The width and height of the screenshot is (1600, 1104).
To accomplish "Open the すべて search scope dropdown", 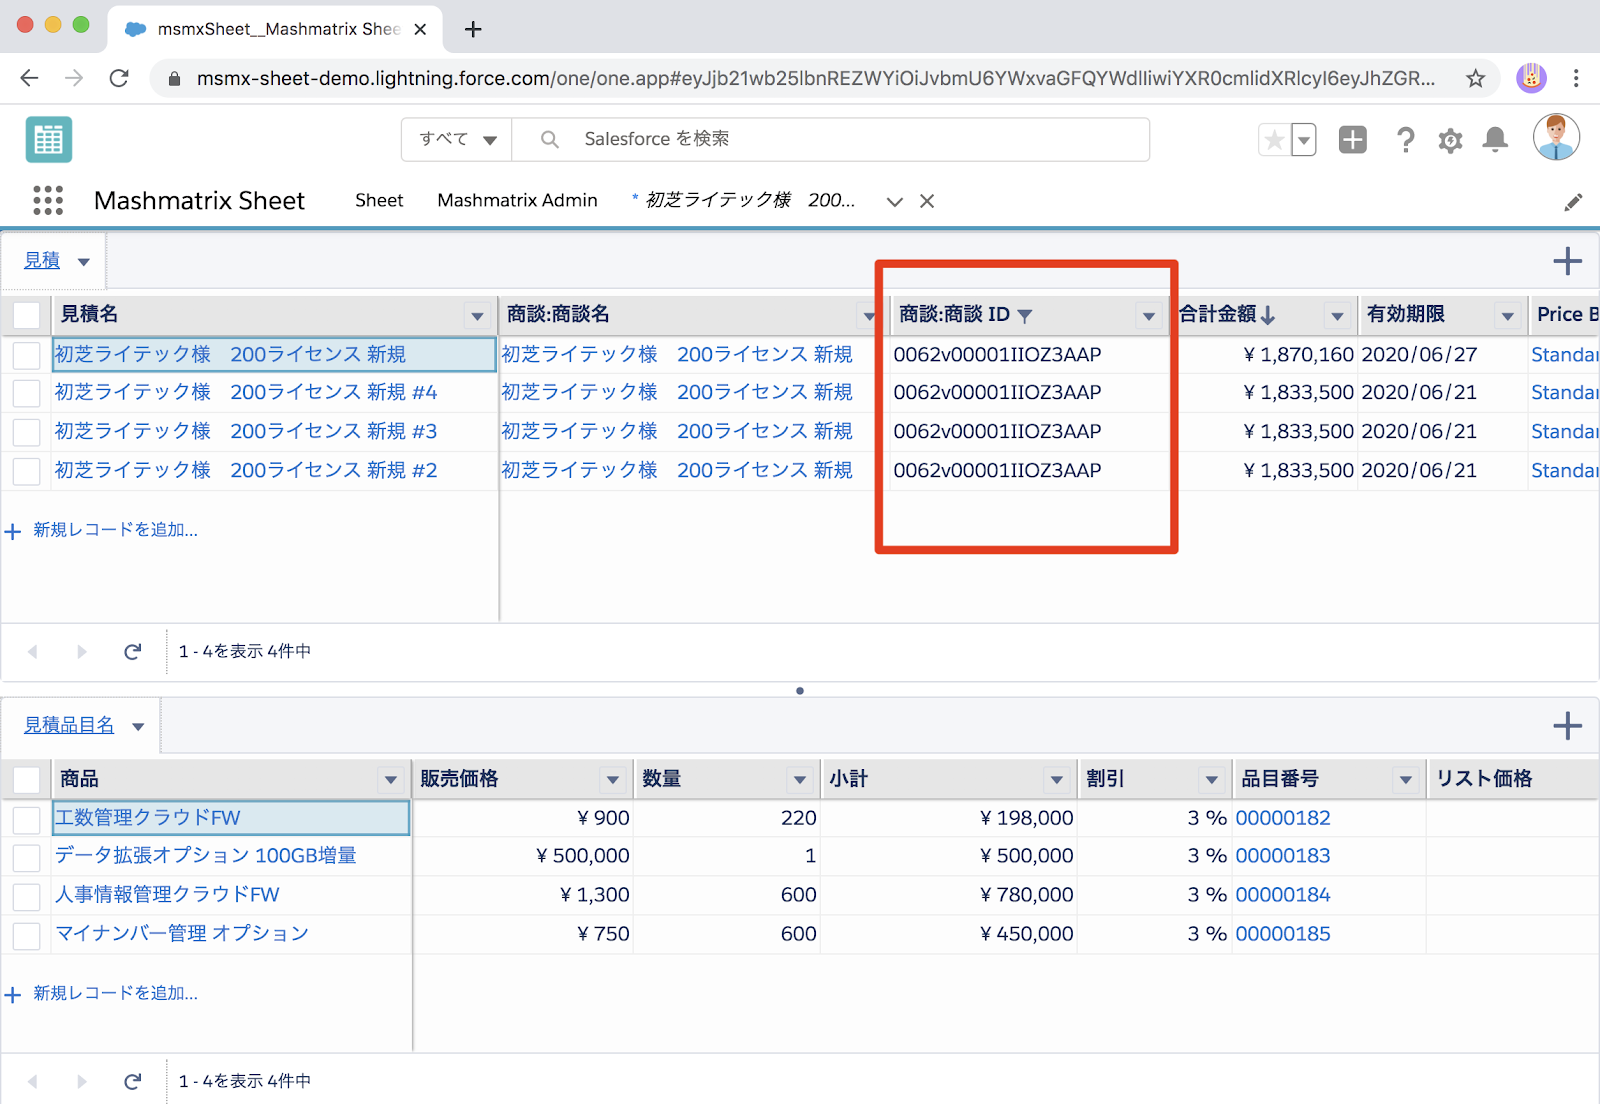I will (x=457, y=139).
